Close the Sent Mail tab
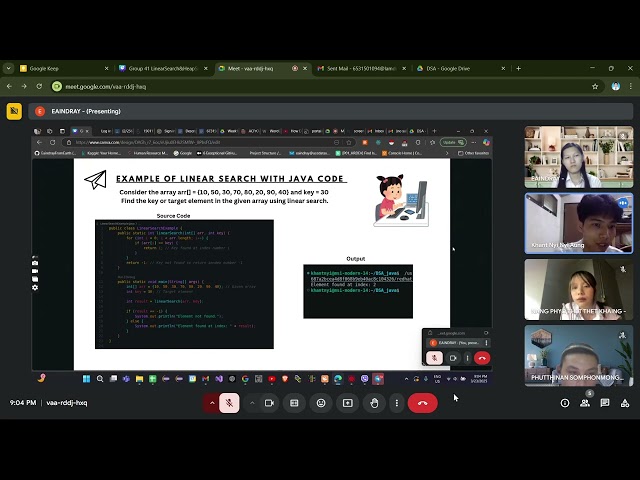 click(x=404, y=69)
